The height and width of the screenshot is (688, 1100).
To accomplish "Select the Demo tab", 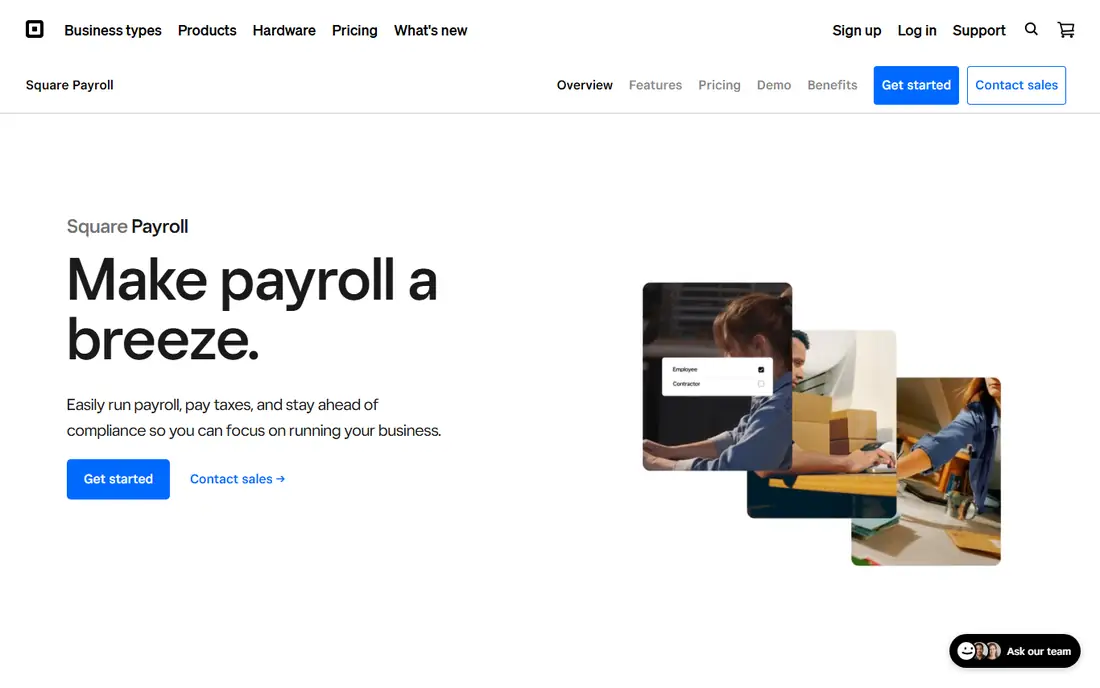I will pos(774,85).
